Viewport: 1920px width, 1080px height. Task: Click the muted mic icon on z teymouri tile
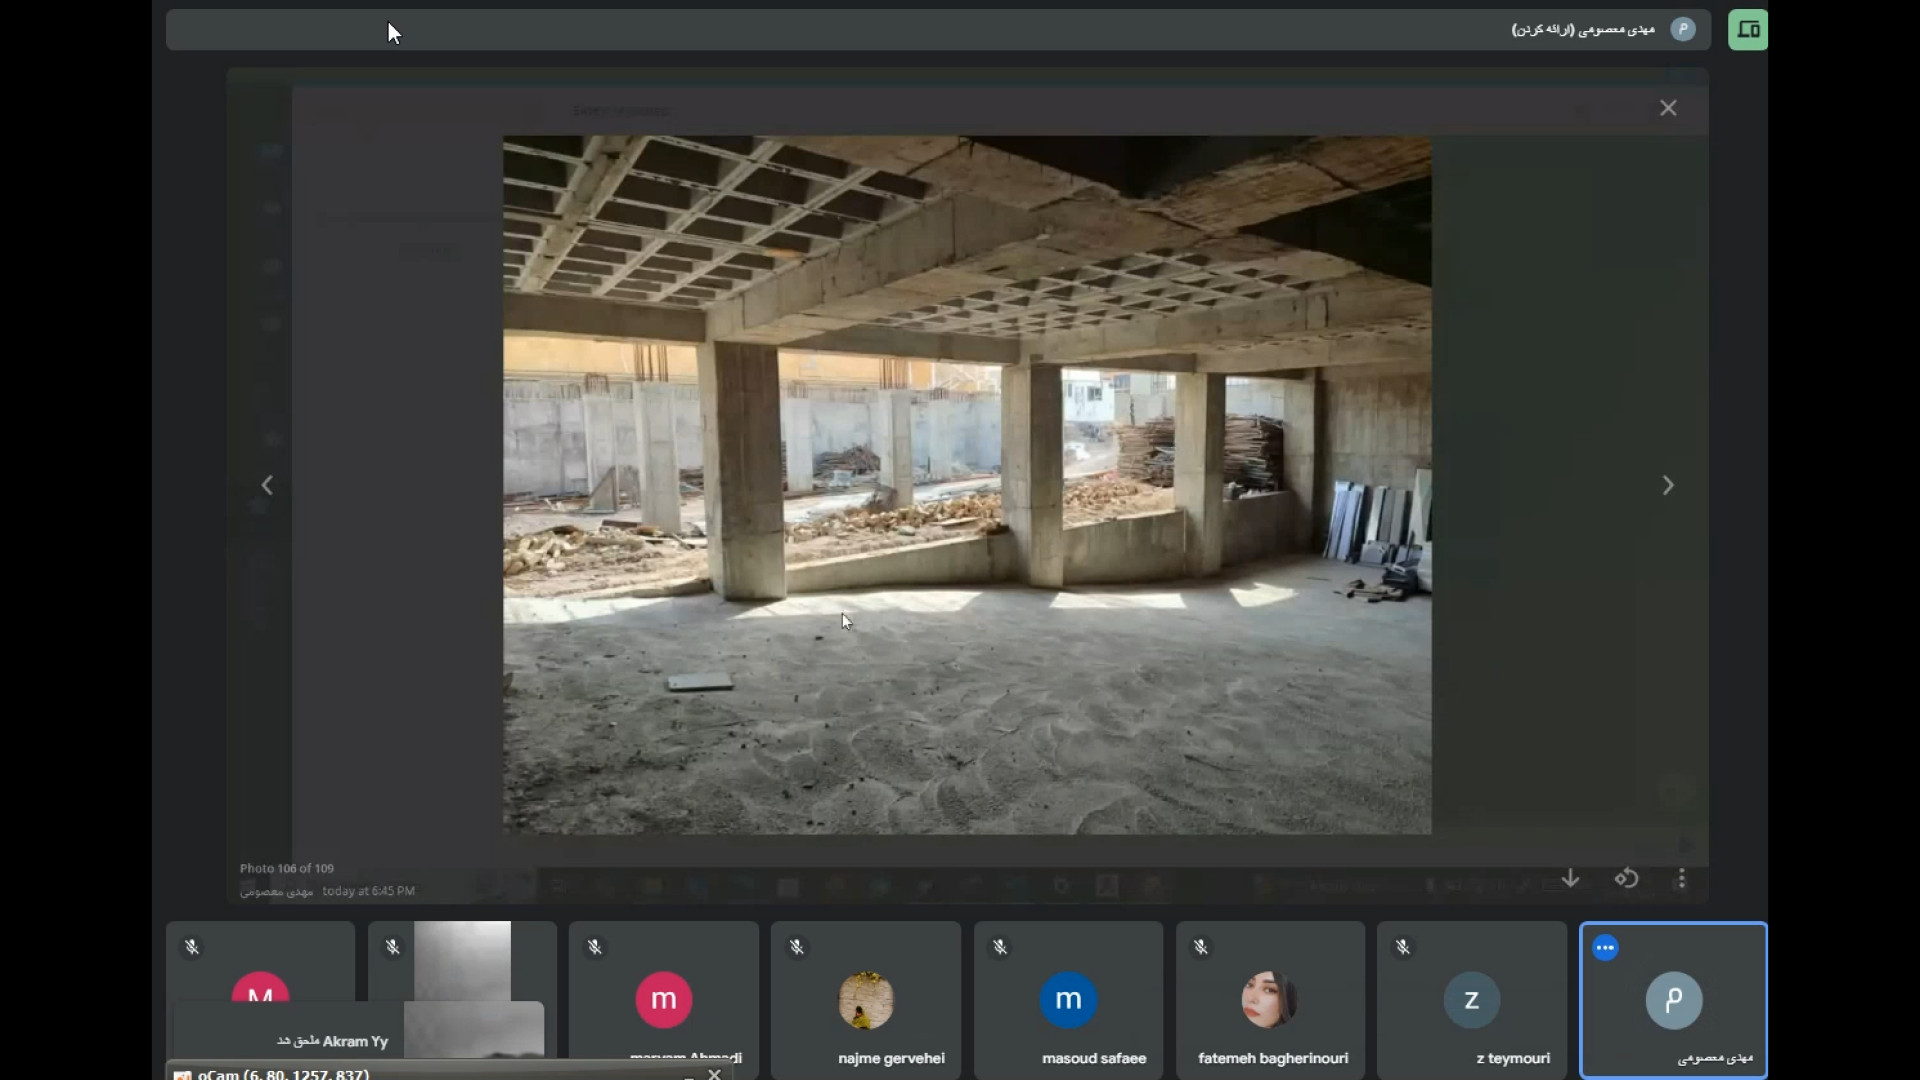(1403, 946)
